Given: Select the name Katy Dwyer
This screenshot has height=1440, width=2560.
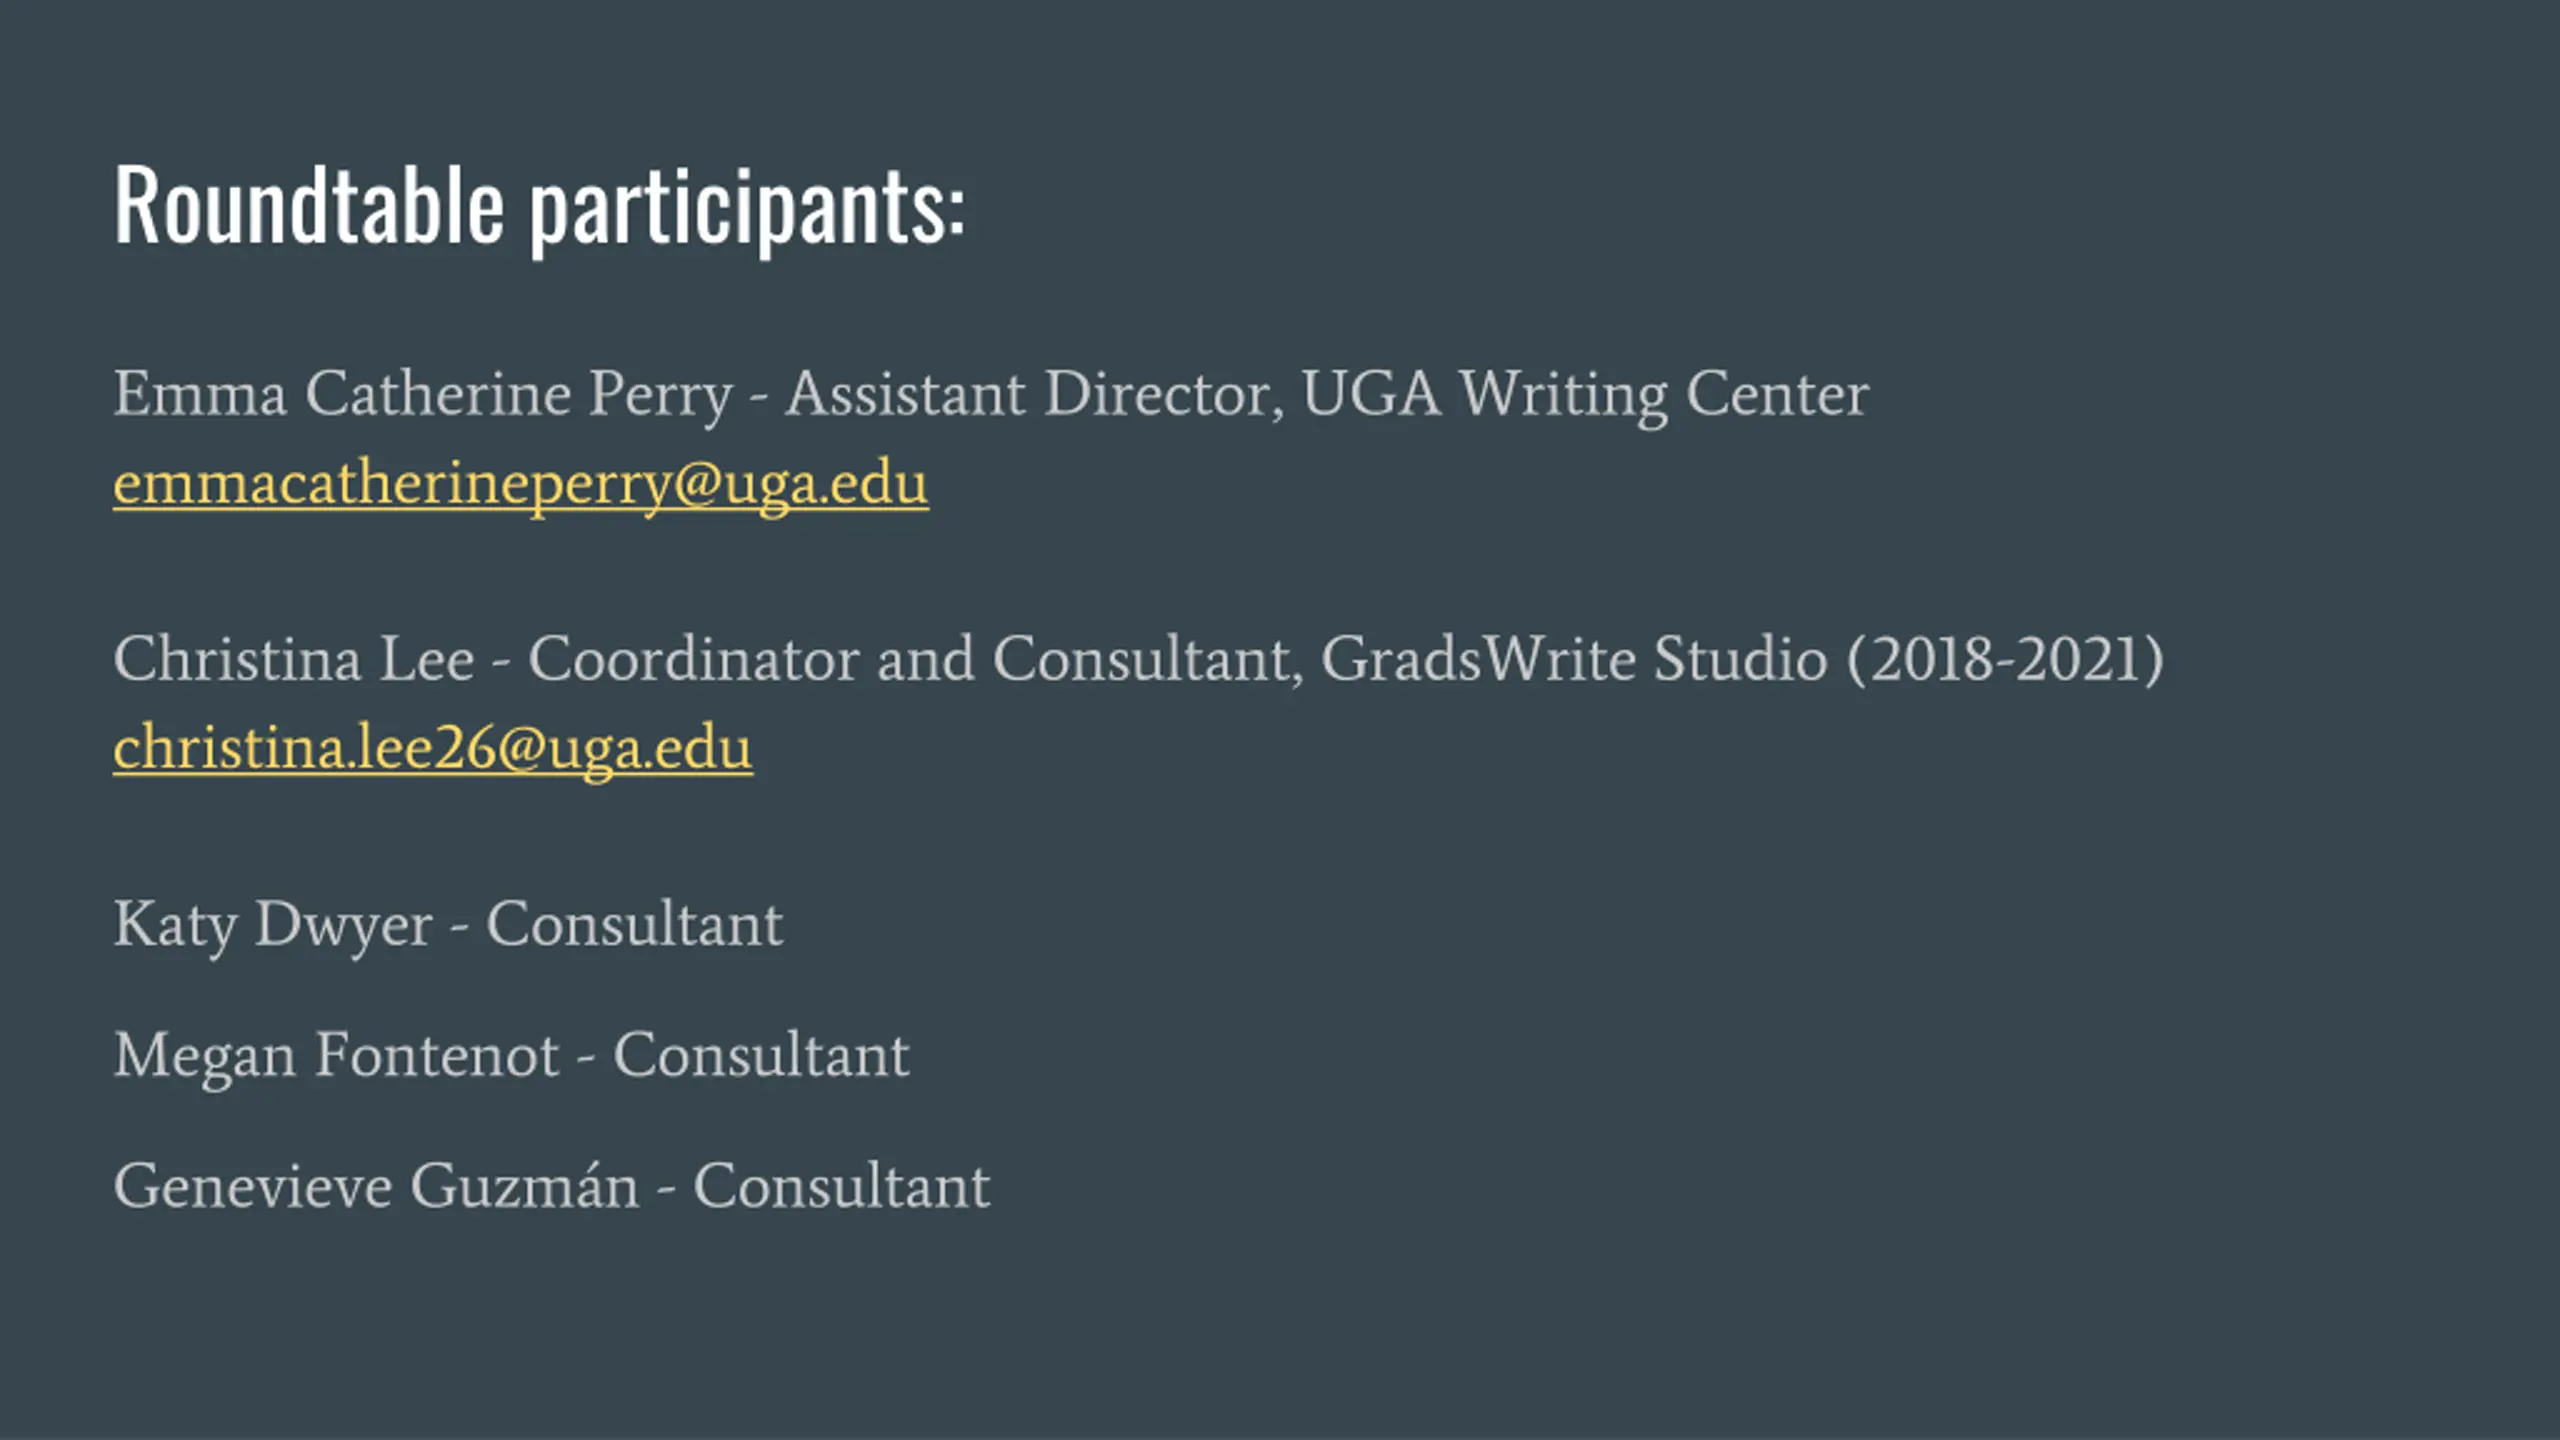Looking at the screenshot, I should coord(273,926).
